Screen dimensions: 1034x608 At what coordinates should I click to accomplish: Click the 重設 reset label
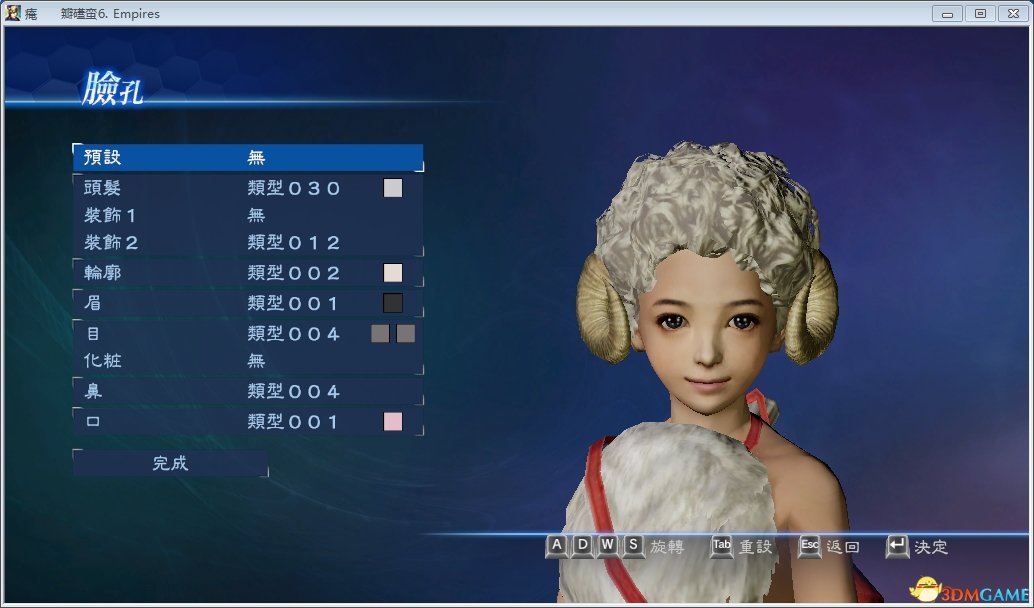coord(756,547)
